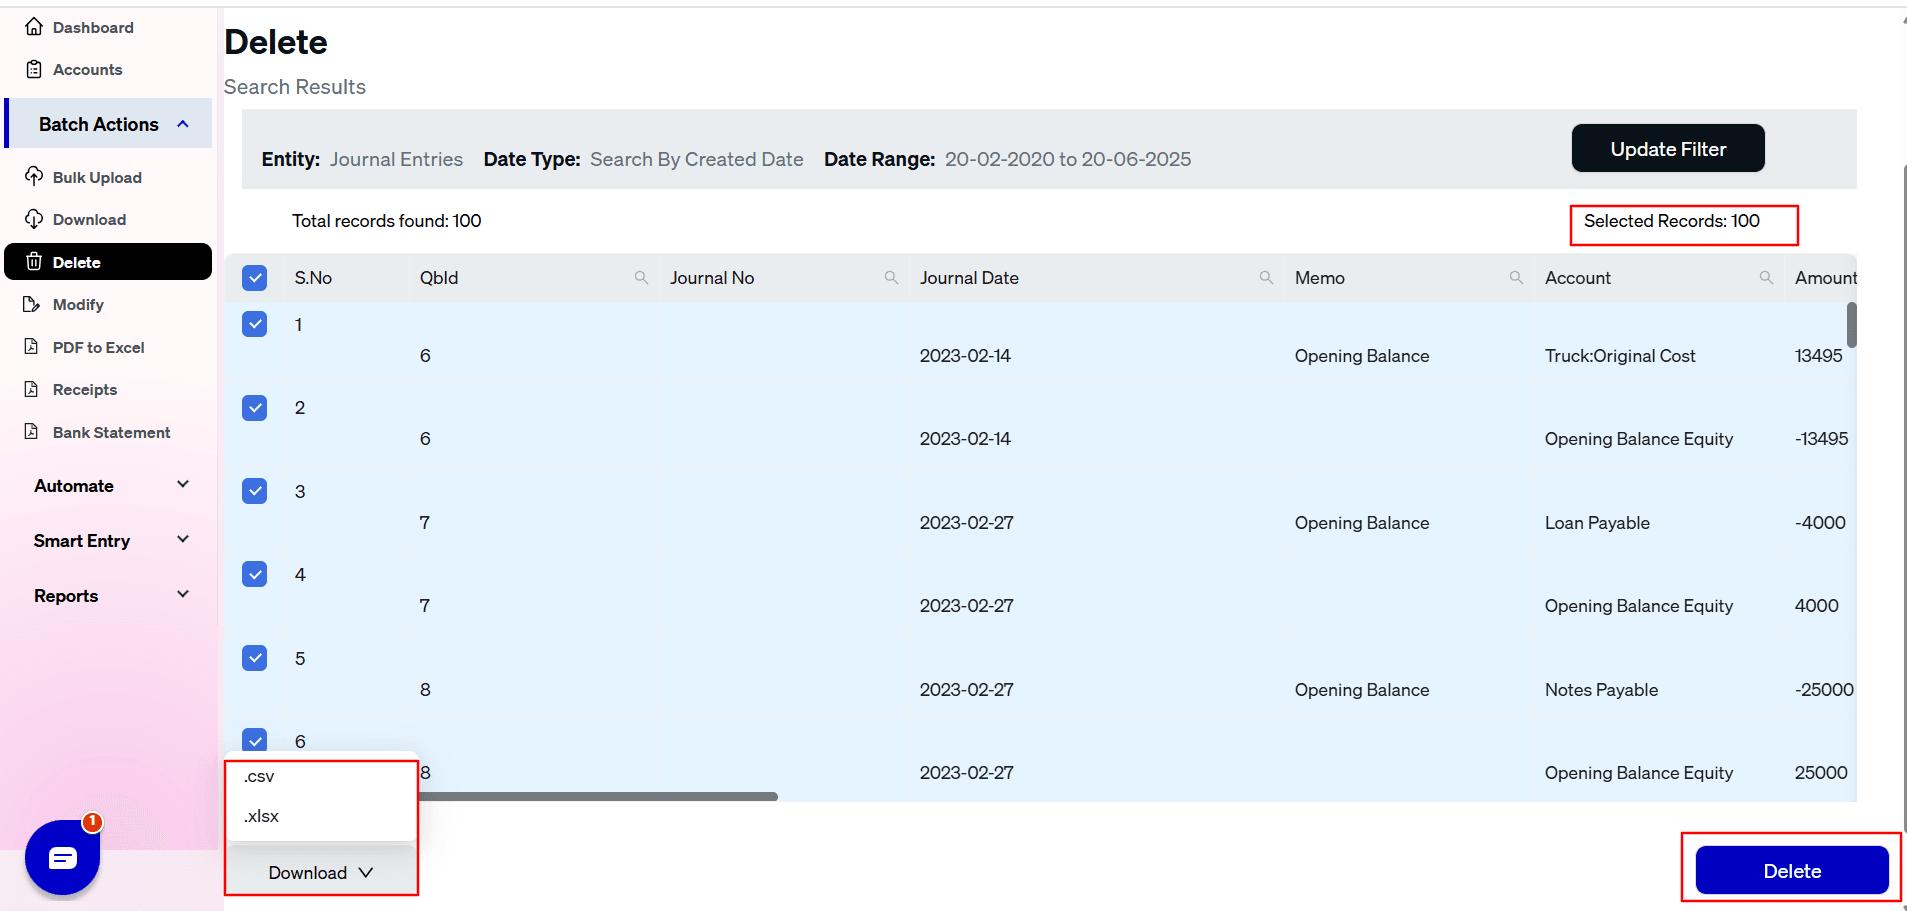
Task: Uncheck the checkbox for row 2
Action: (255, 408)
